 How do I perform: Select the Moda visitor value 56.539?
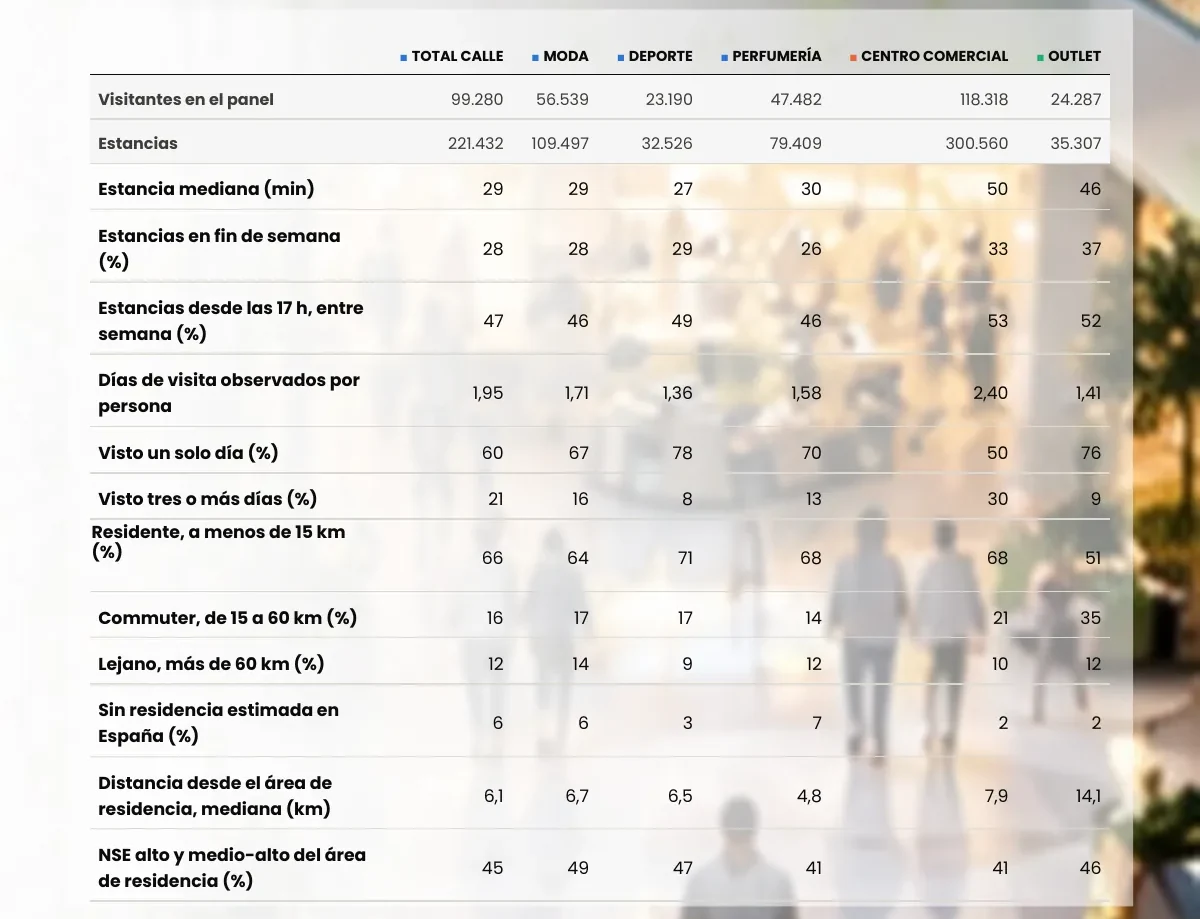(x=562, y=99)
